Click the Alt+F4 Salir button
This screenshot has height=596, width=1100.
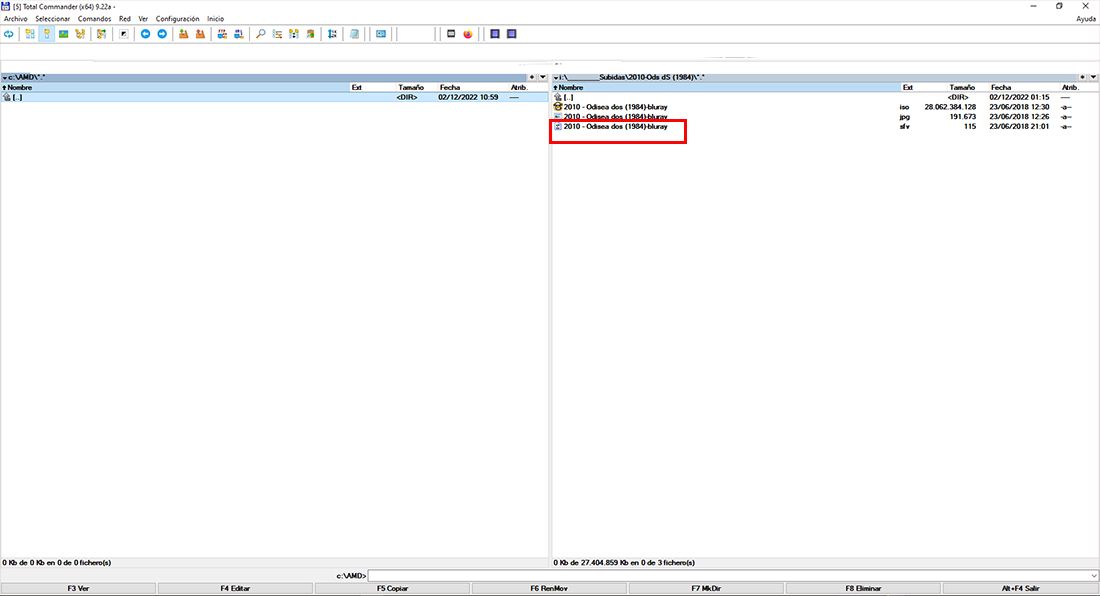click(1021, 588)
